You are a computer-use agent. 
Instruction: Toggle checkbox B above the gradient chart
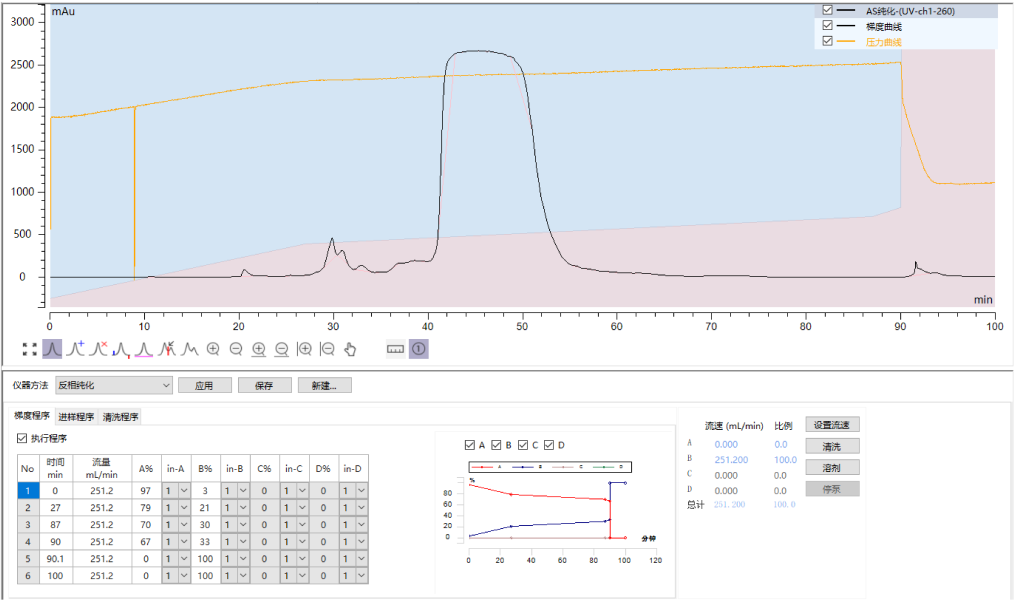[x=497, y=445]
